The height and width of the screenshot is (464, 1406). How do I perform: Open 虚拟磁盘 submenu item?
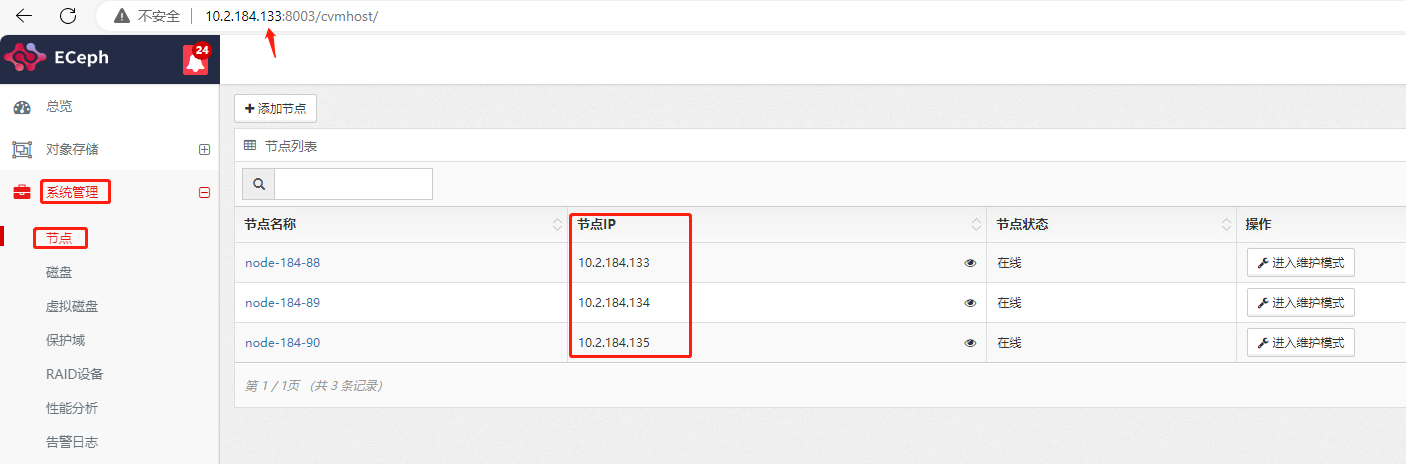pyautogui.click(x=72, y=306)
